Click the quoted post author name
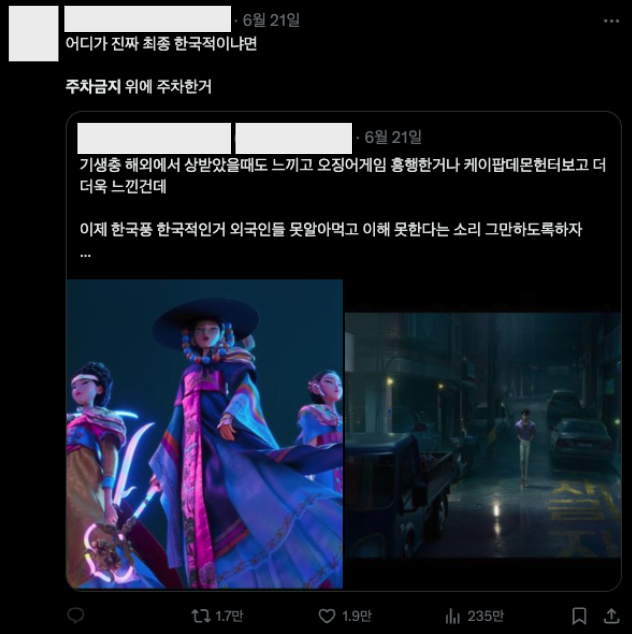 coord(154,138)
